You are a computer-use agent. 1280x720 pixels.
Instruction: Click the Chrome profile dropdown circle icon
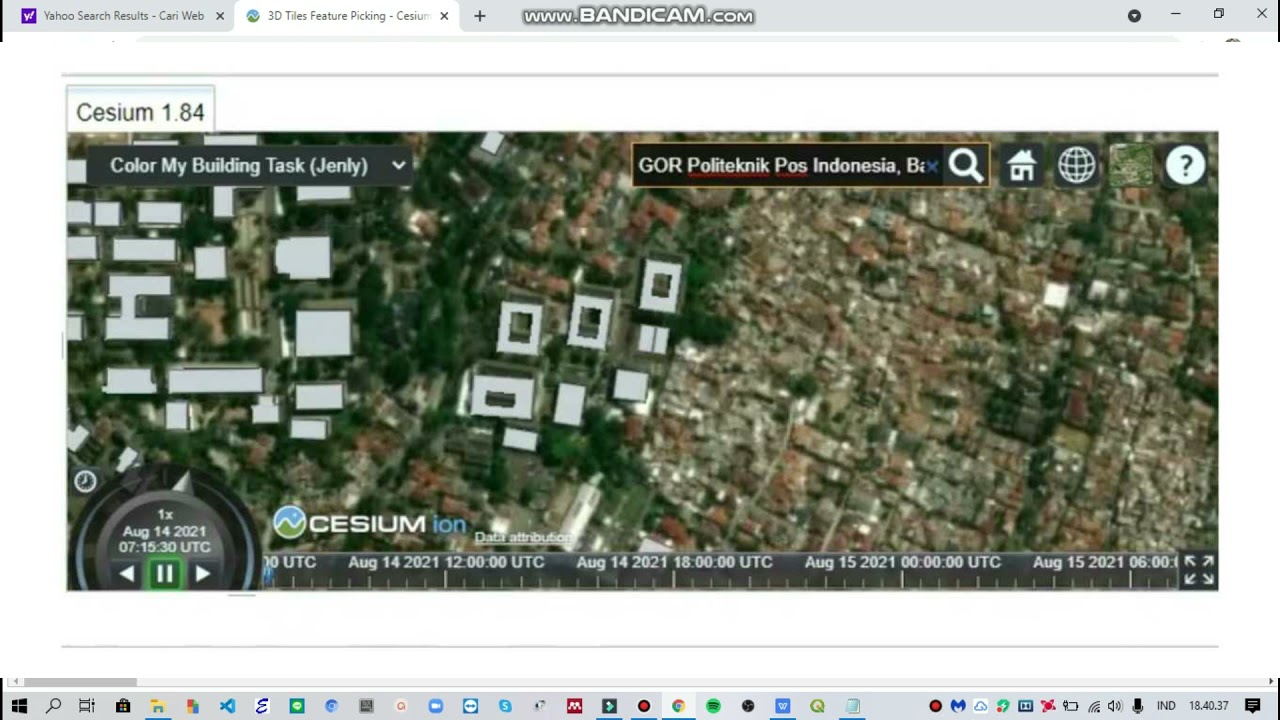tap(1134, 16)
